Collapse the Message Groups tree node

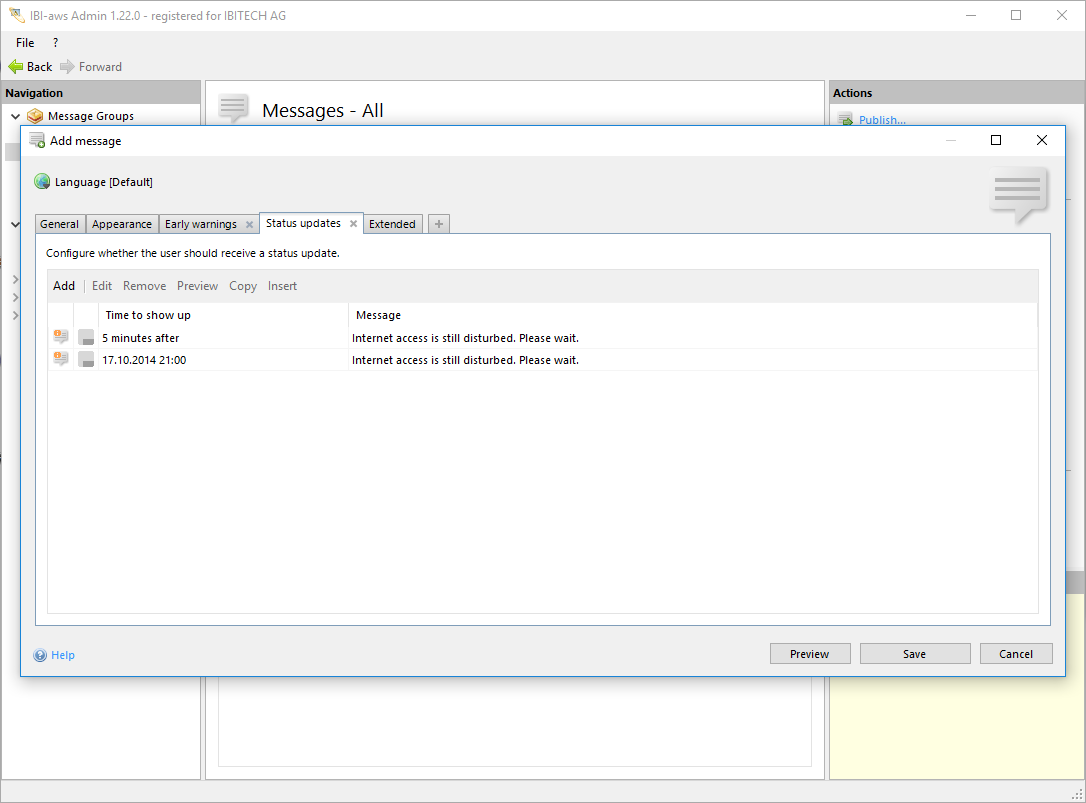point(15,116)
